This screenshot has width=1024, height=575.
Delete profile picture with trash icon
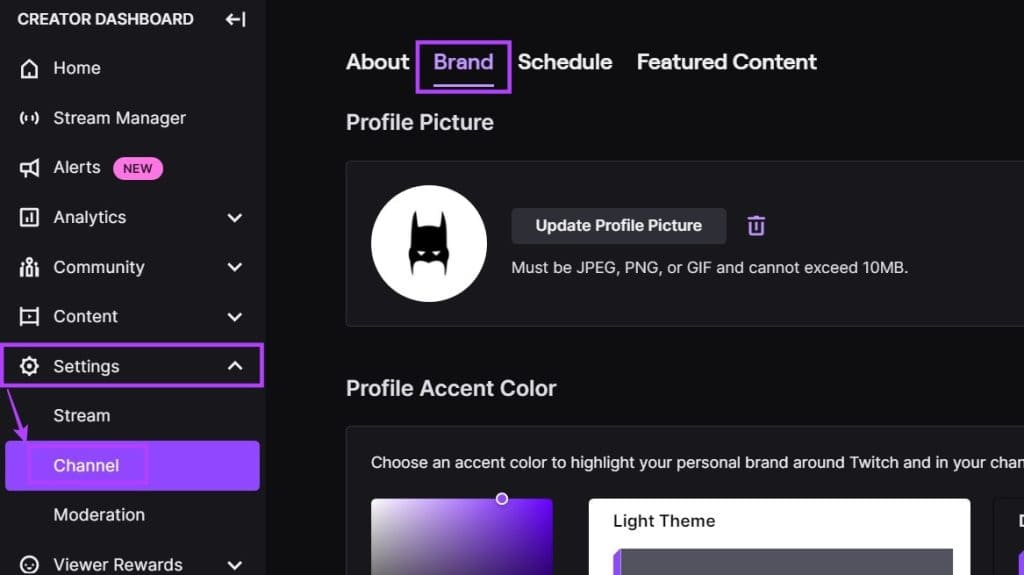click(x=756, y=225)
